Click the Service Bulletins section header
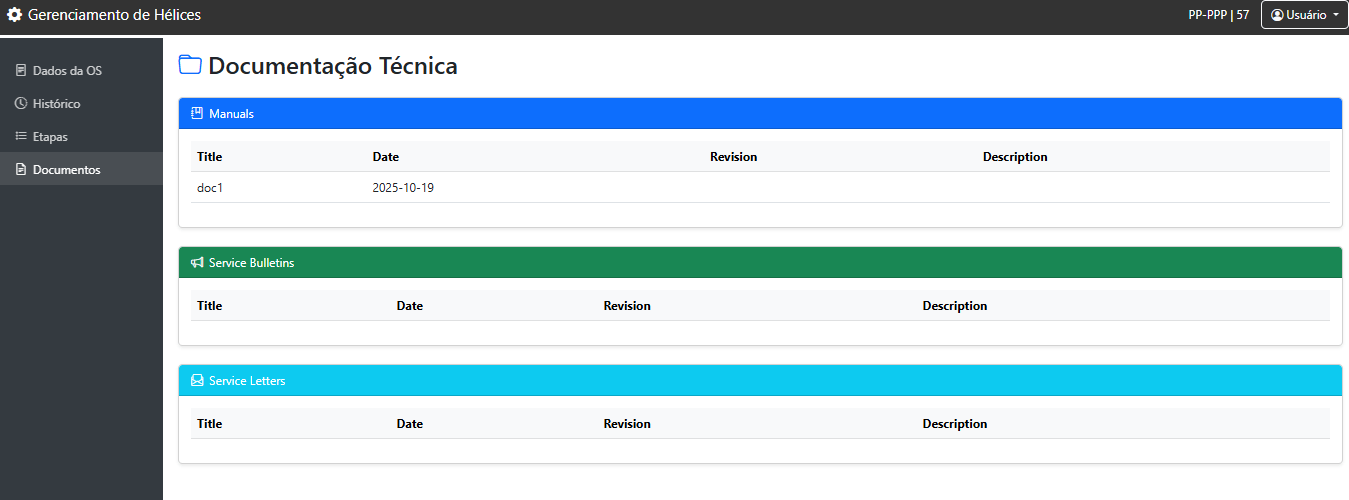The width and height of the screenshot is (1349, 500). (x=760, y=263)
